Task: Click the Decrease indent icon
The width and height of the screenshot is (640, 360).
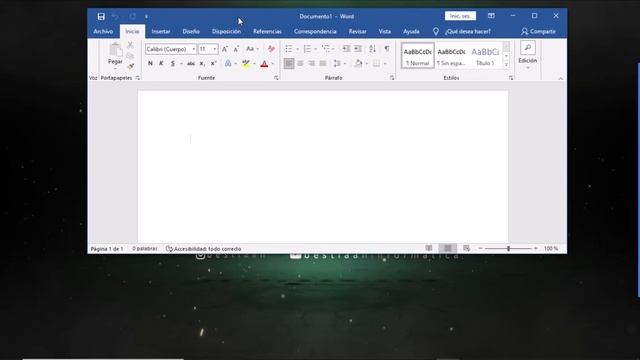Action: [x=346, y=49]
